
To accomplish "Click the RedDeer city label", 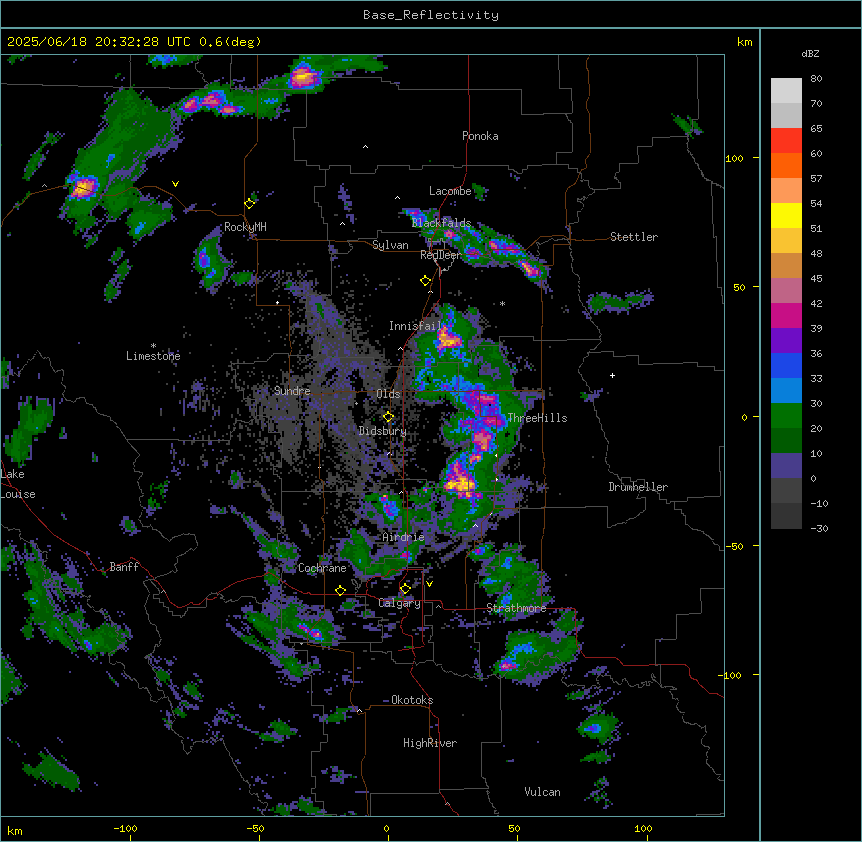I will 441,255.
